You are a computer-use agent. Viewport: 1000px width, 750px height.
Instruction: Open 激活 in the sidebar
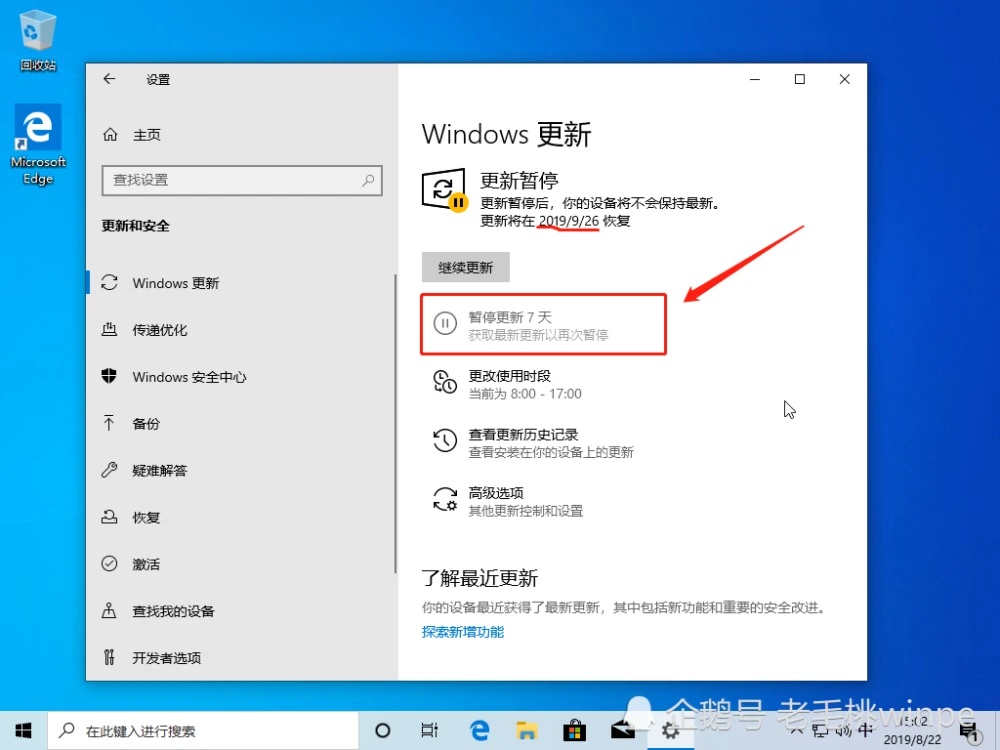(x=146, y=564)
